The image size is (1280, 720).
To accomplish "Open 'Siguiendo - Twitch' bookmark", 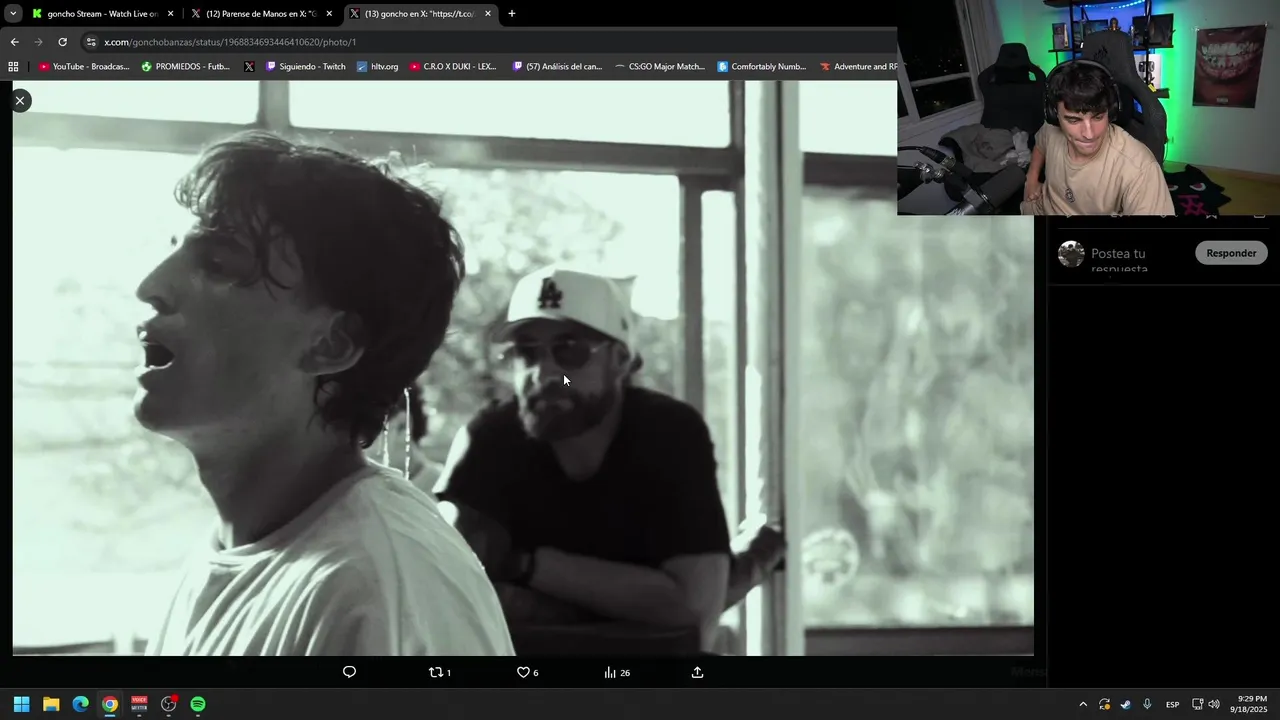I will pyautogui.click(x=305, y=67).
